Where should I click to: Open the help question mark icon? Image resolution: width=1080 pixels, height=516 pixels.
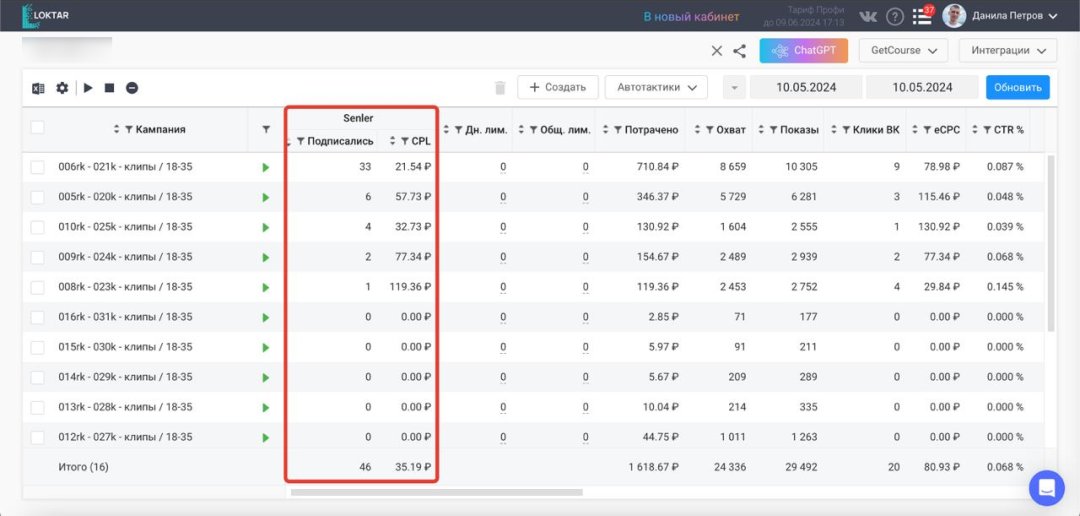895,16
